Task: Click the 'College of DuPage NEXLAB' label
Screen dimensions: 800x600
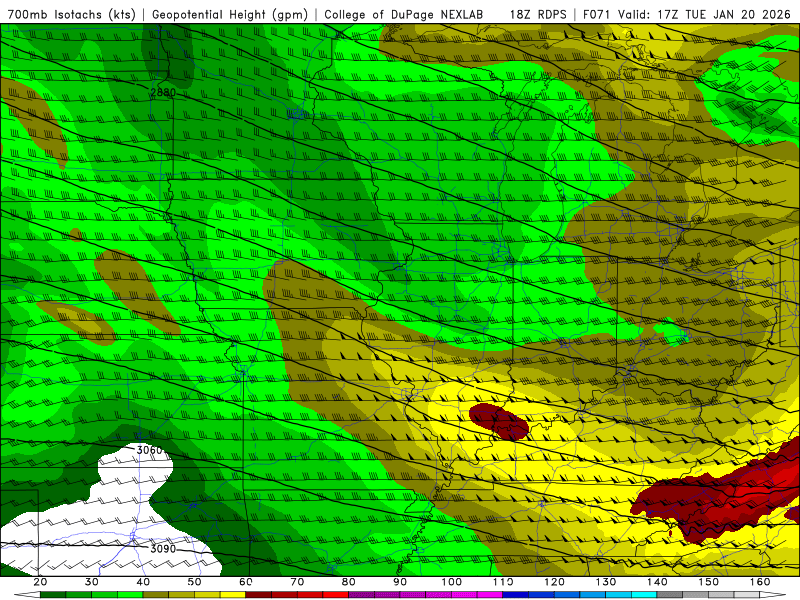Action: (x=404, y=14)
